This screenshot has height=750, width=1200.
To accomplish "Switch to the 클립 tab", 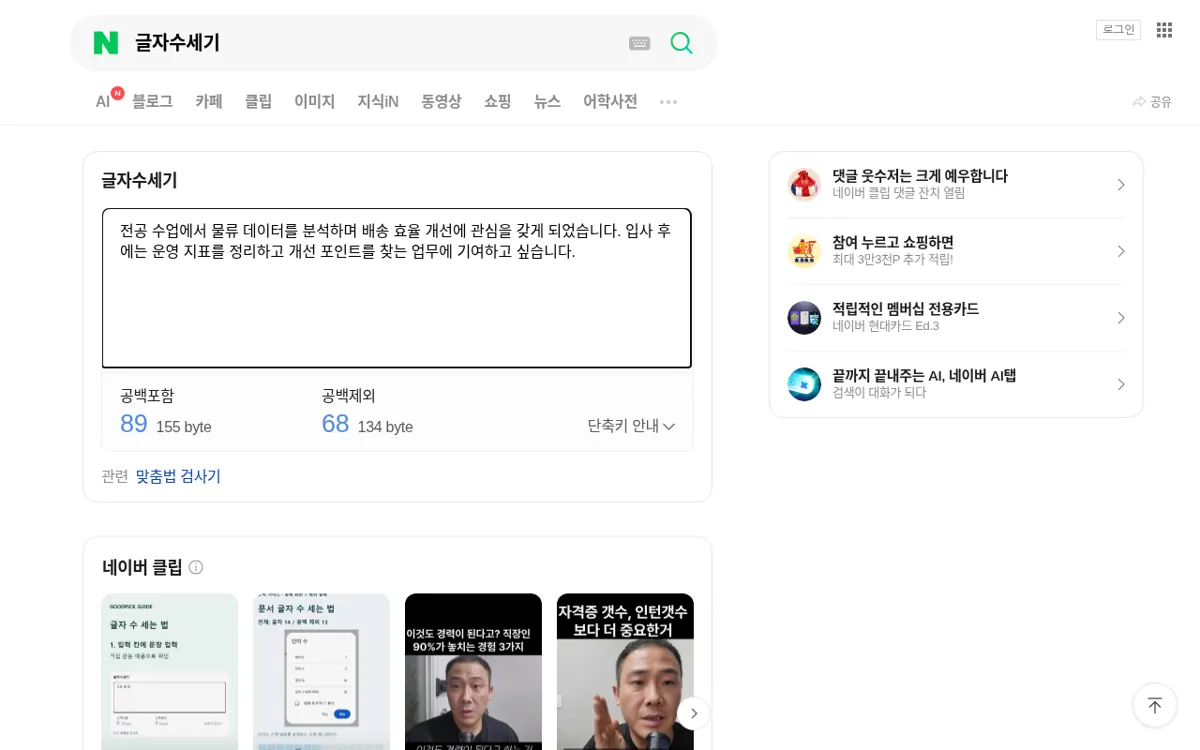I will [x=258, y=102].
